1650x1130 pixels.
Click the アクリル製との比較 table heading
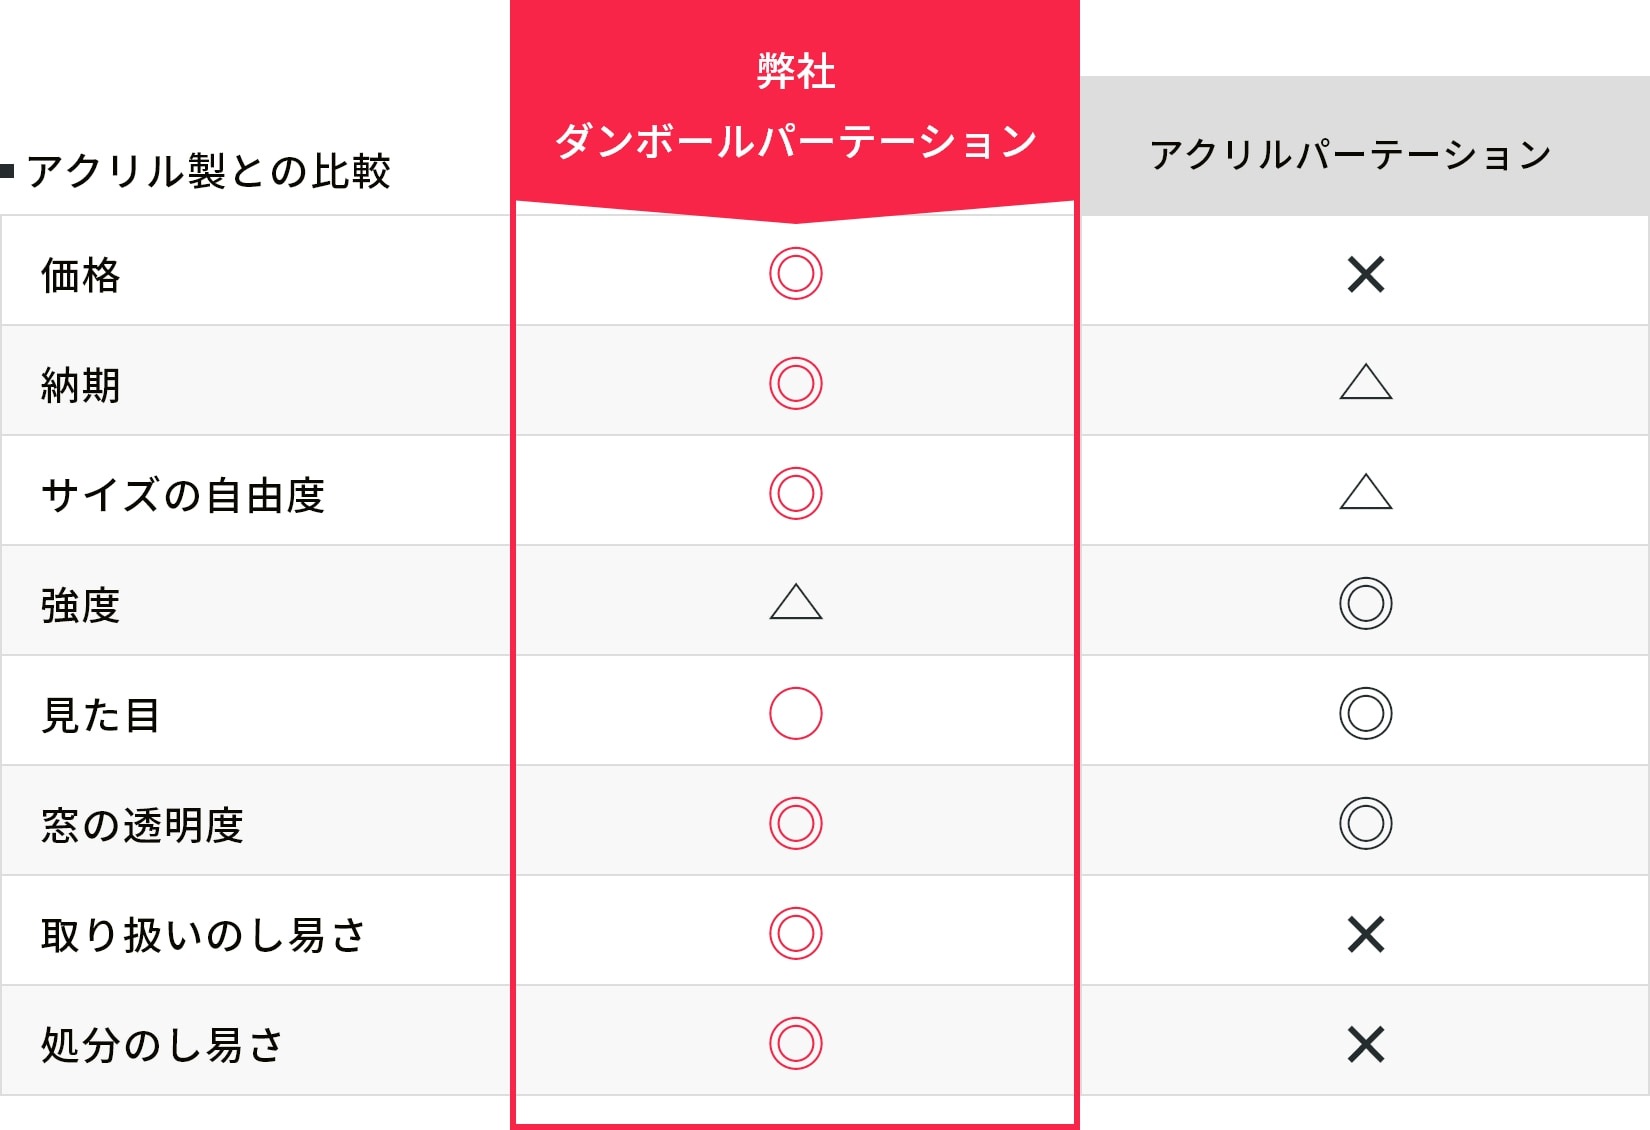click(208, 171)
